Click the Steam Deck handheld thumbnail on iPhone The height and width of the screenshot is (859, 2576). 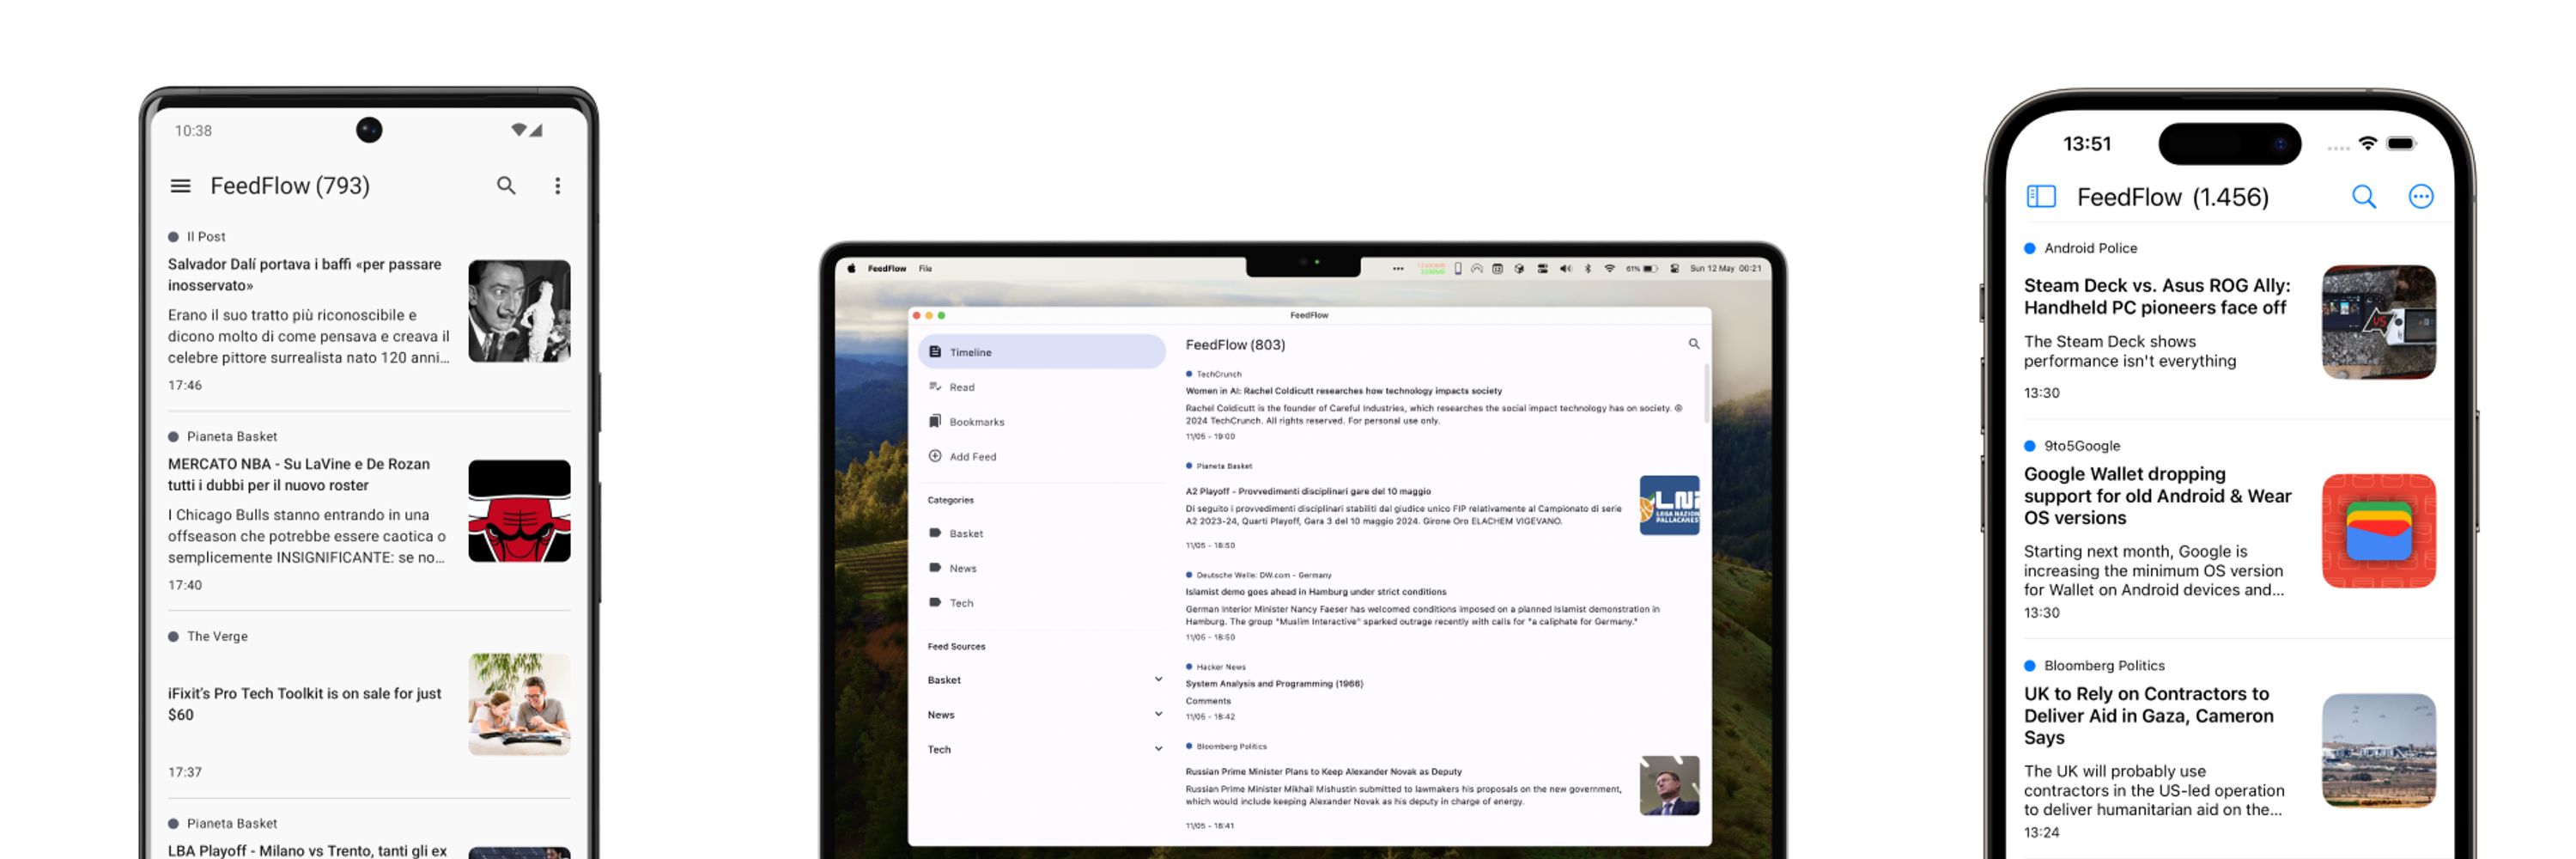point(2379,322)
